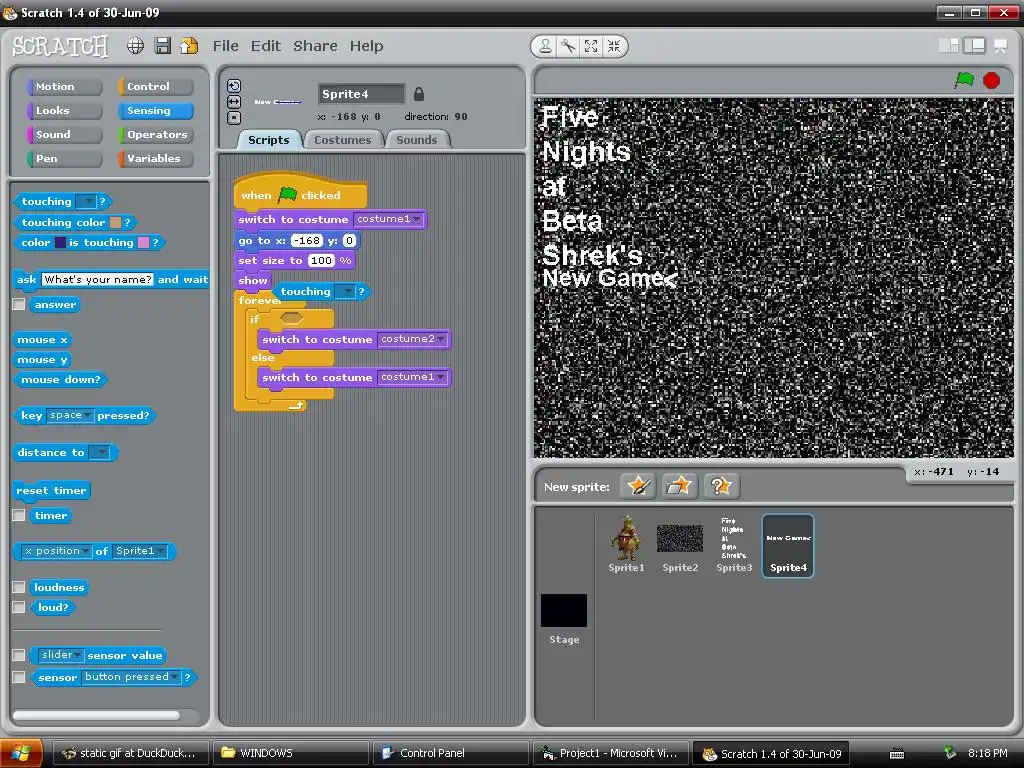1024x768 pixels.
Task: Select Sprite1 thumbnail
Action: 626,544
